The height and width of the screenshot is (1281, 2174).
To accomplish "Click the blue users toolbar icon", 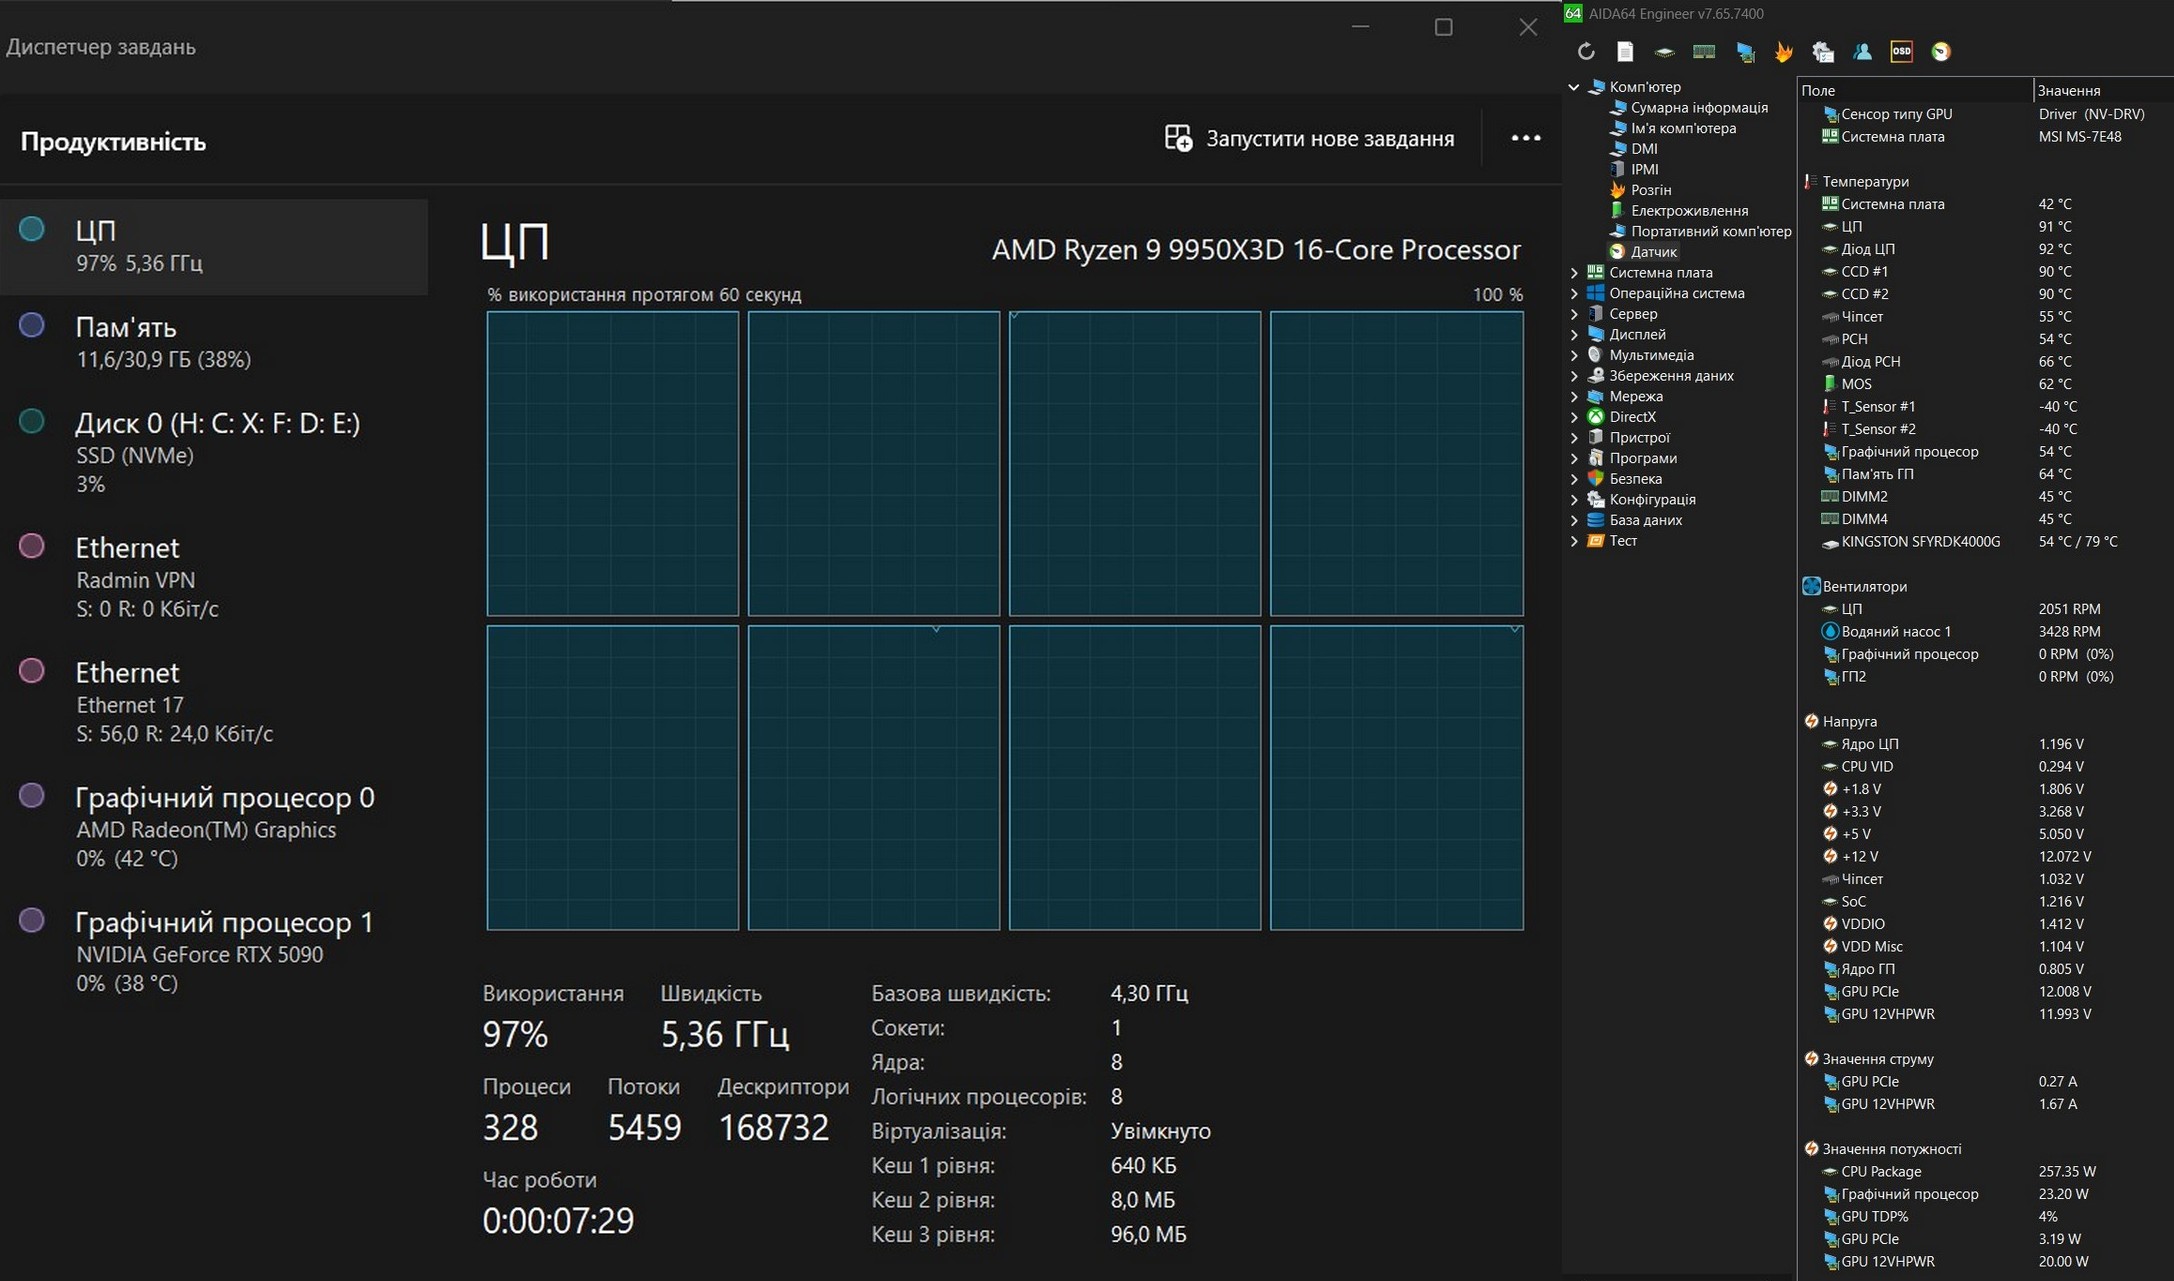I will tap(1862, 51).
